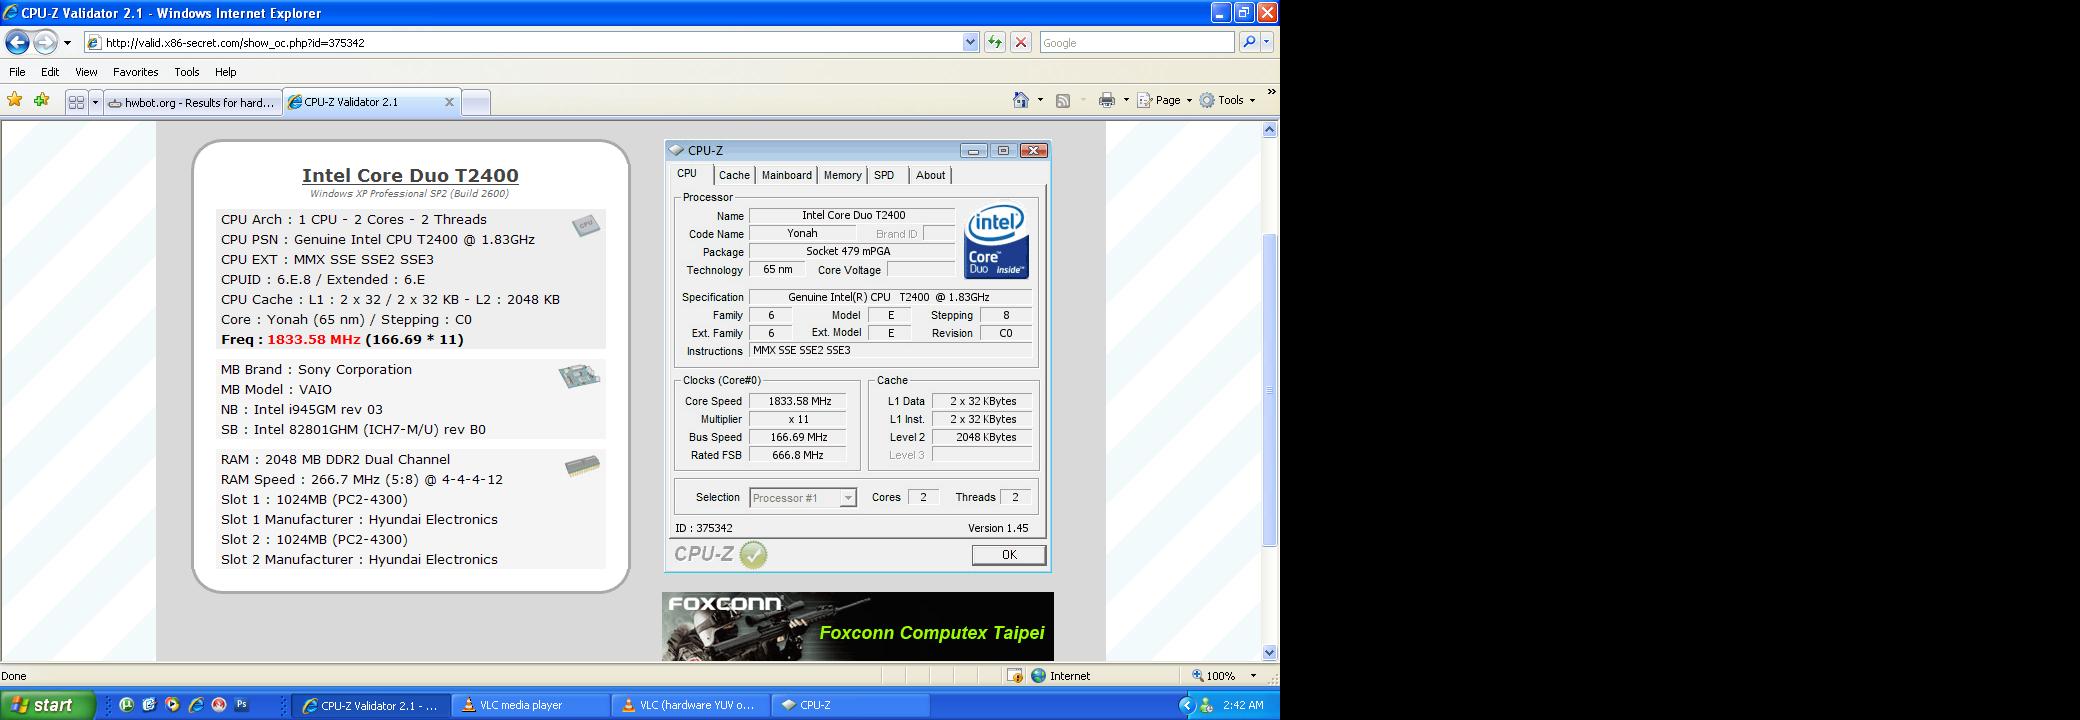Expand the Home button dropdown arrow
The height and width of the screenshot is (720, 2080).
tap(1040, 100)
